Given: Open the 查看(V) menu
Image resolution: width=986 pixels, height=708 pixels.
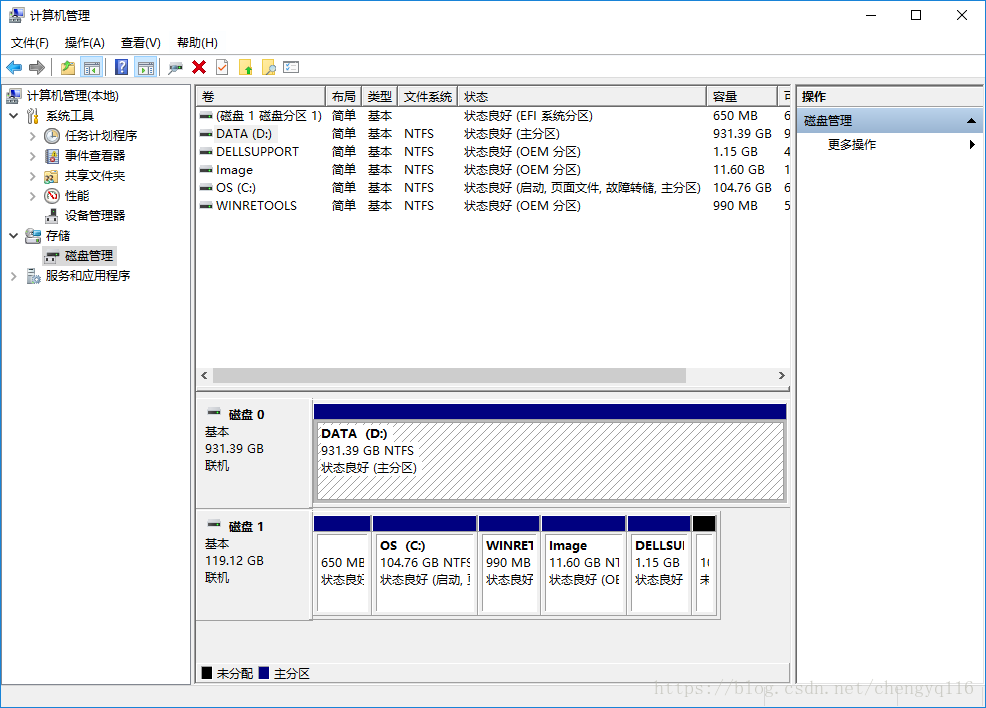Looking at the screenshot, I should click(140, 43).
